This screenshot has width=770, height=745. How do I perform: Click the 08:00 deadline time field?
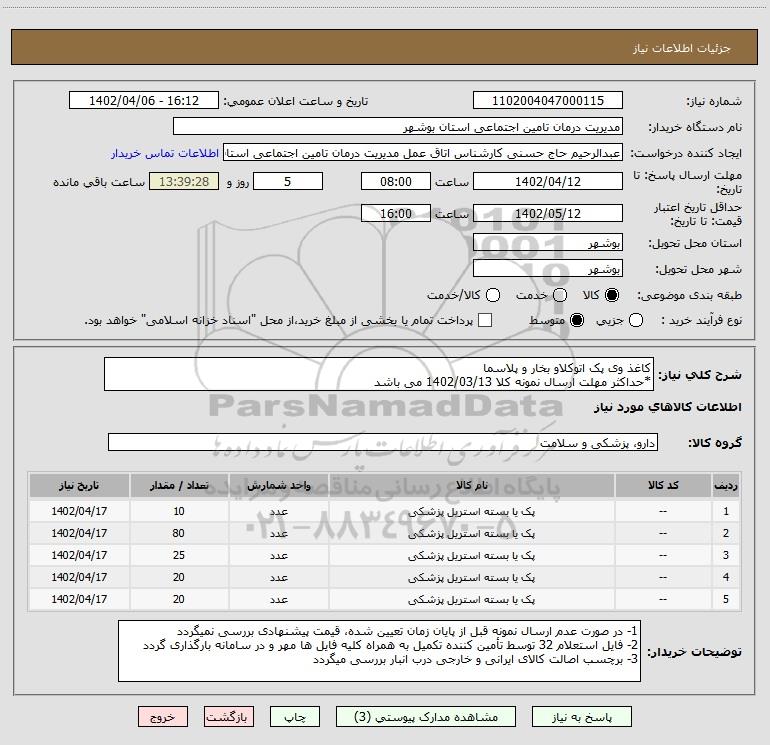(x=396, y=181)
